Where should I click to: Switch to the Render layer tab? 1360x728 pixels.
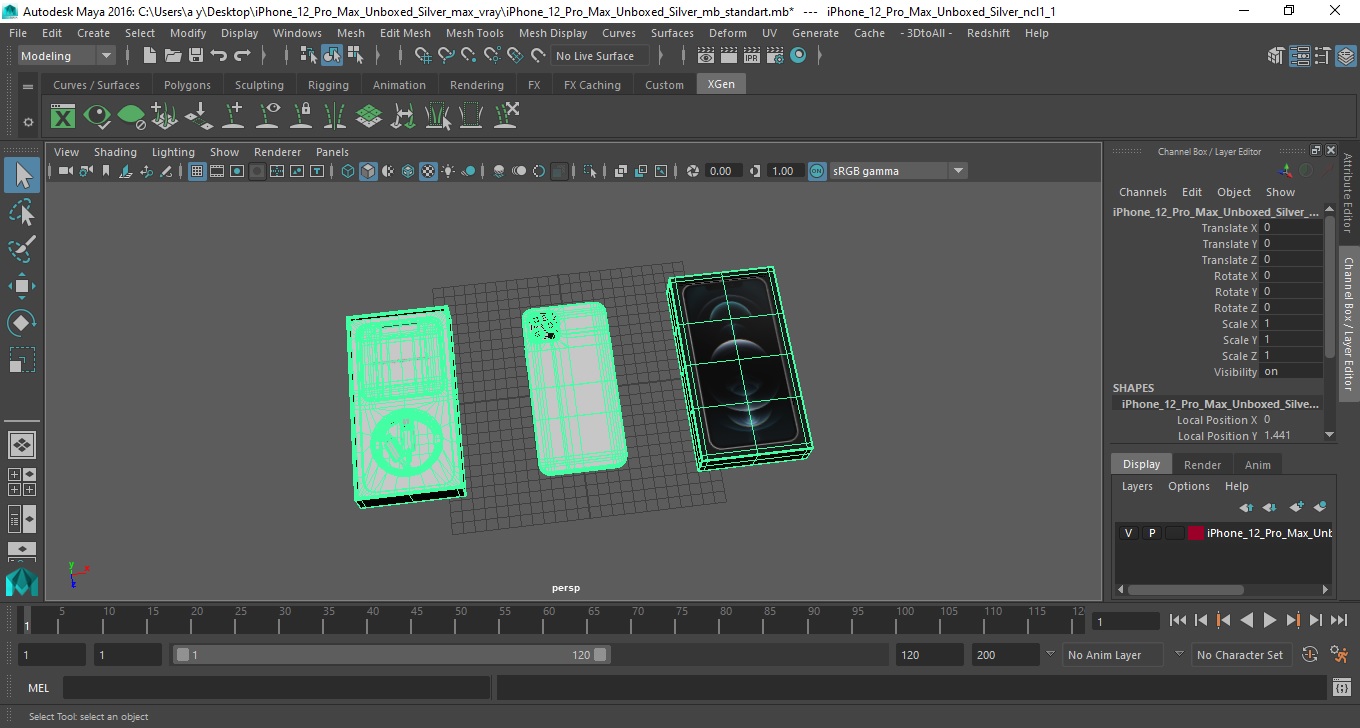(1202, 465)
